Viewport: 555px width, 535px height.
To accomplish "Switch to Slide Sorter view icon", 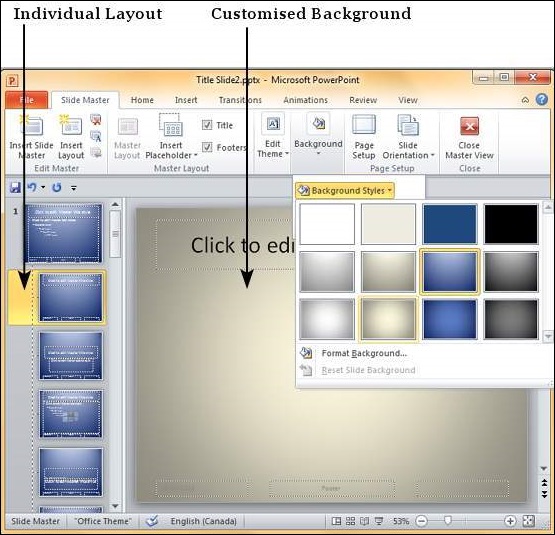I will [350, 521].
